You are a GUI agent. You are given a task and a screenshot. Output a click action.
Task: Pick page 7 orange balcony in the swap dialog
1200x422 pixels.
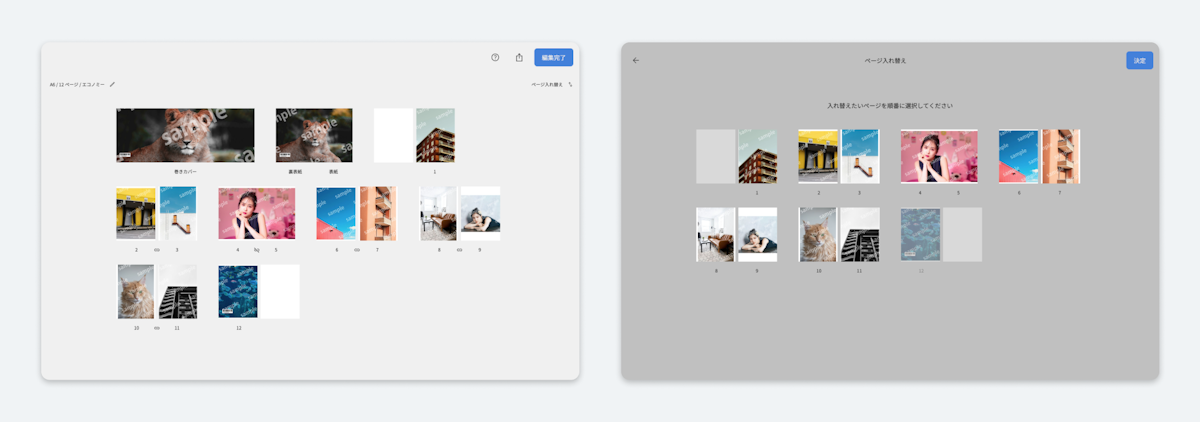pos(1061,156)
